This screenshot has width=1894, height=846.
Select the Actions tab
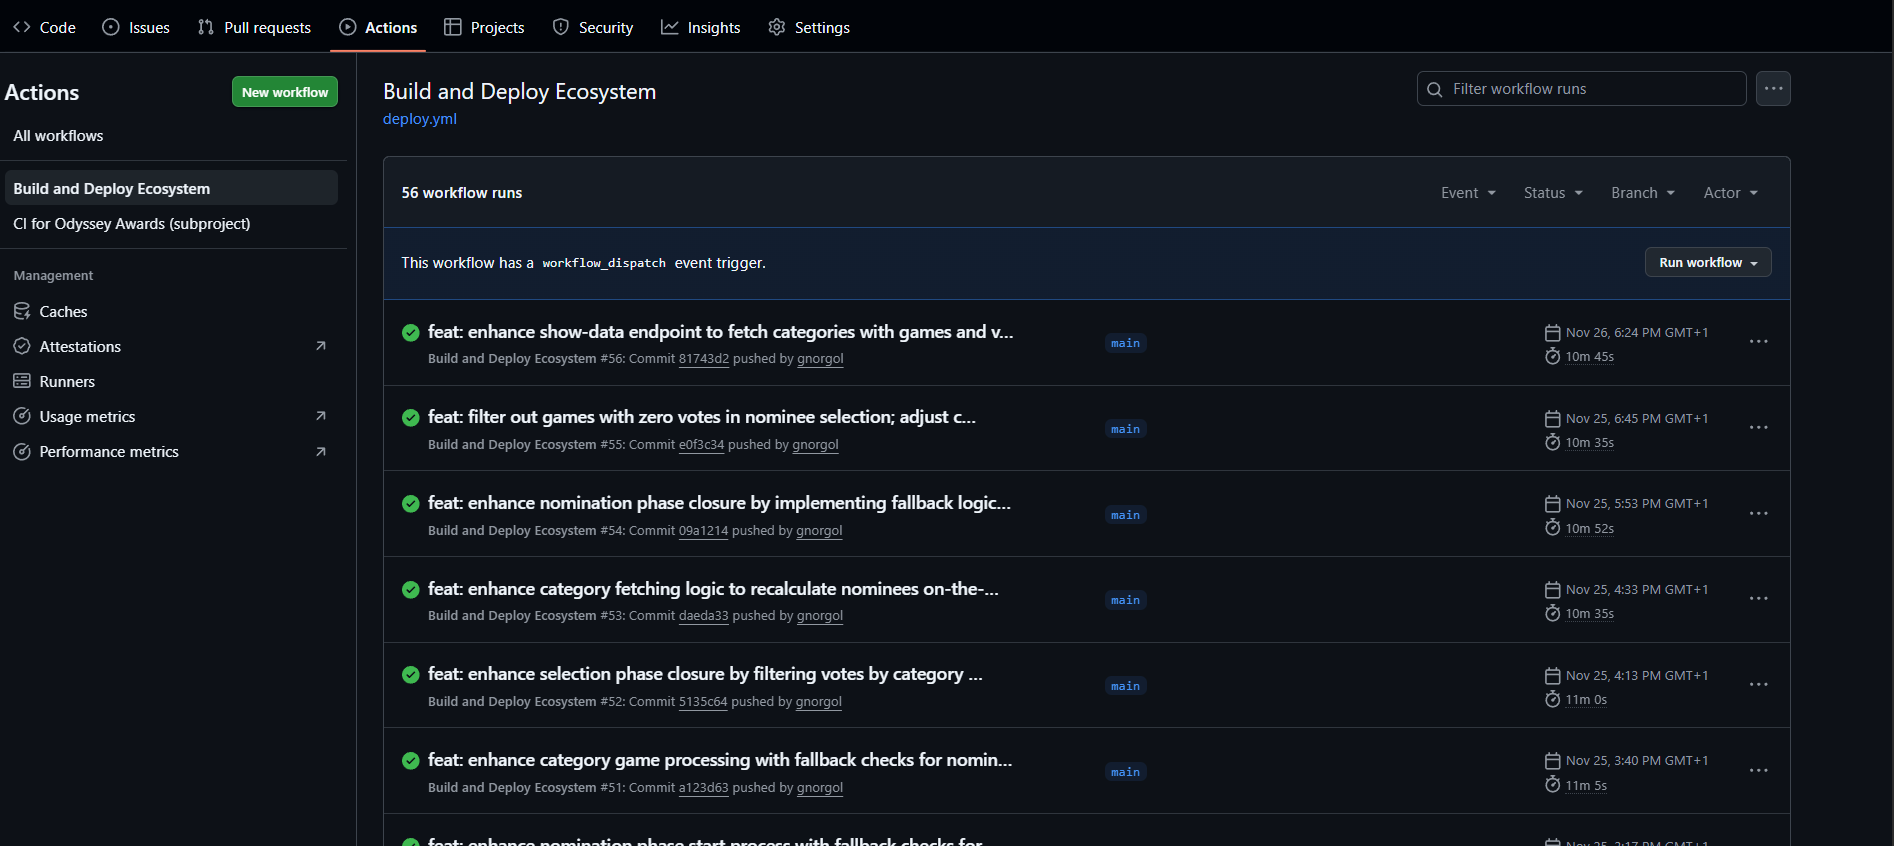[378, 27]
